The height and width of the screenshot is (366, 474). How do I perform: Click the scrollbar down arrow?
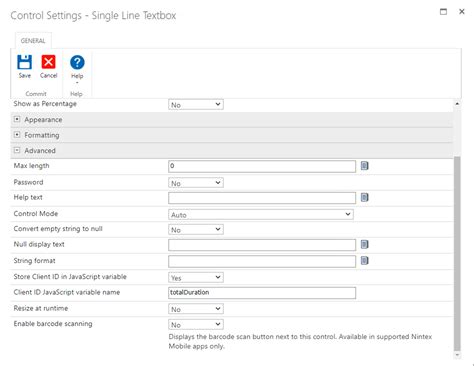tap(457, 355)
